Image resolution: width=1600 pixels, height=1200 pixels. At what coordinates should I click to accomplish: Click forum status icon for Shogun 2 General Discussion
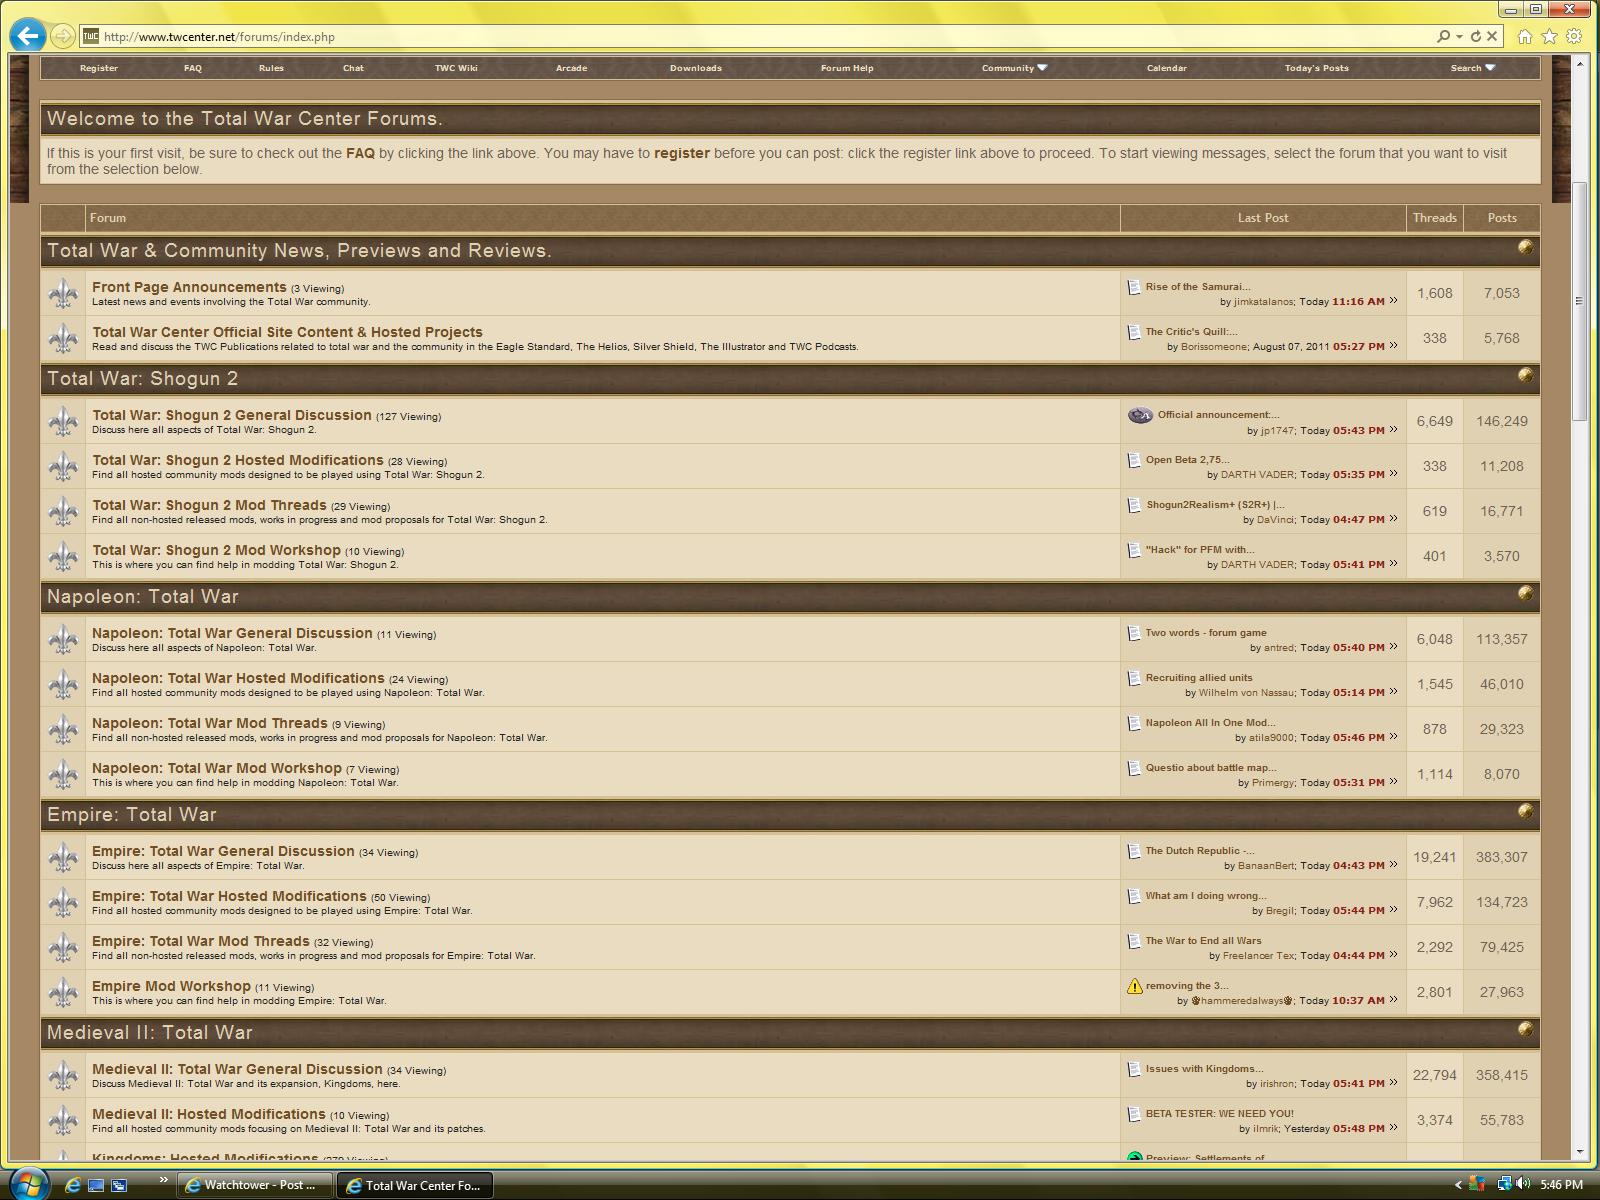(63, 421)
